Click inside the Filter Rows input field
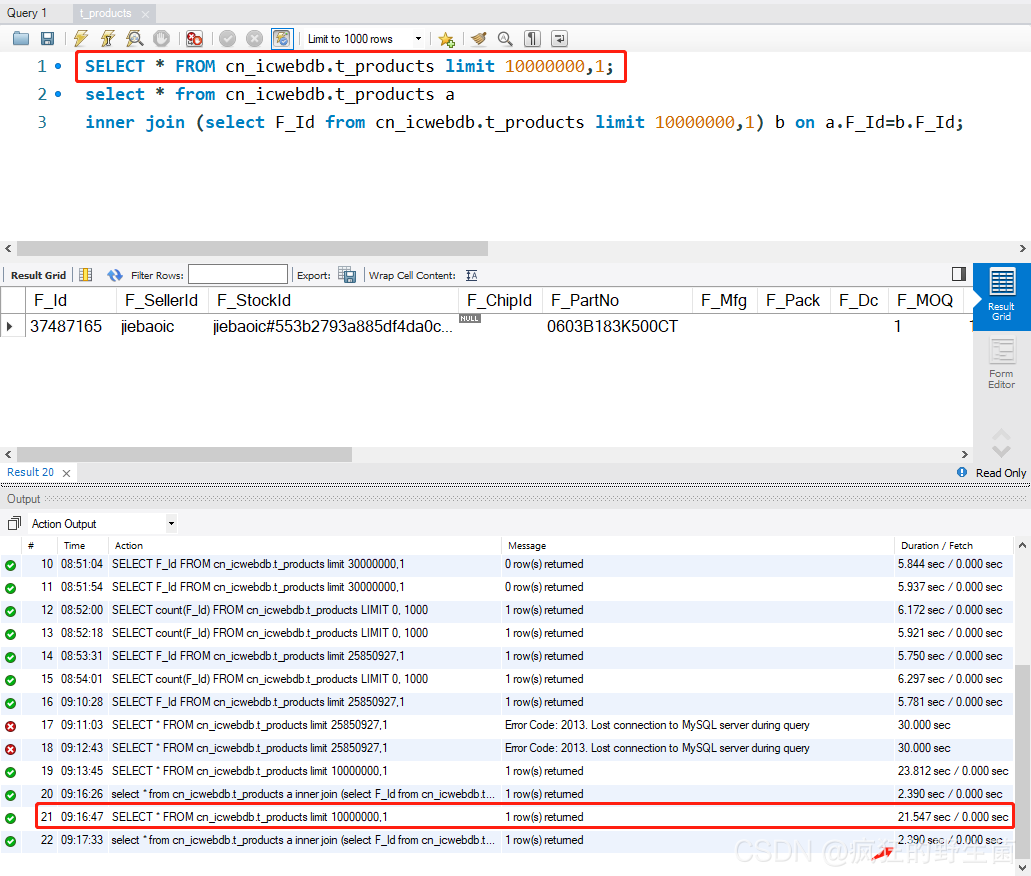1031x876 pixels. (237, 273)
